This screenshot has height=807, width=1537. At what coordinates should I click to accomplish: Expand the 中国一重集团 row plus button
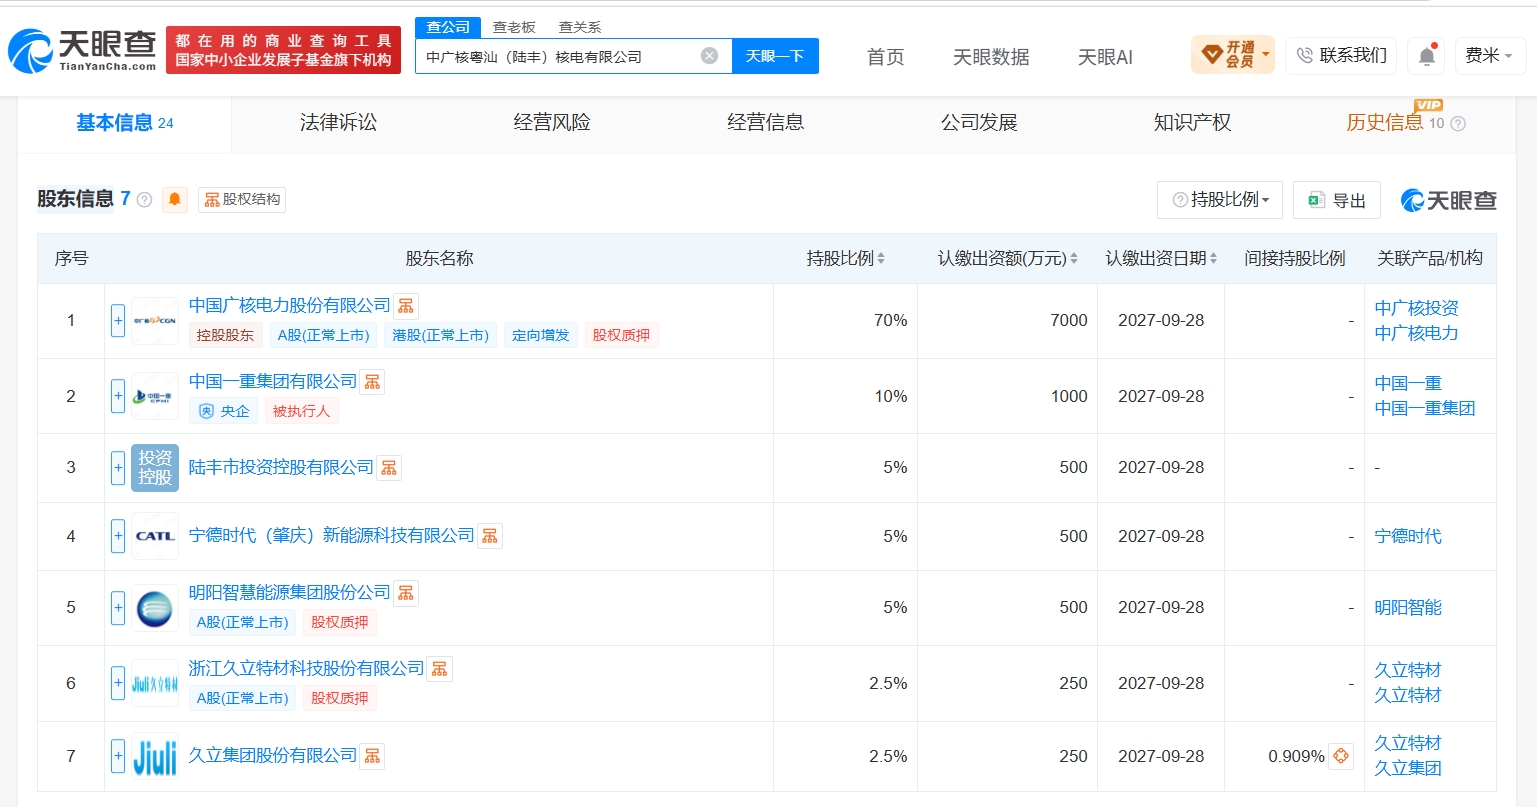[x=118, y=396]
